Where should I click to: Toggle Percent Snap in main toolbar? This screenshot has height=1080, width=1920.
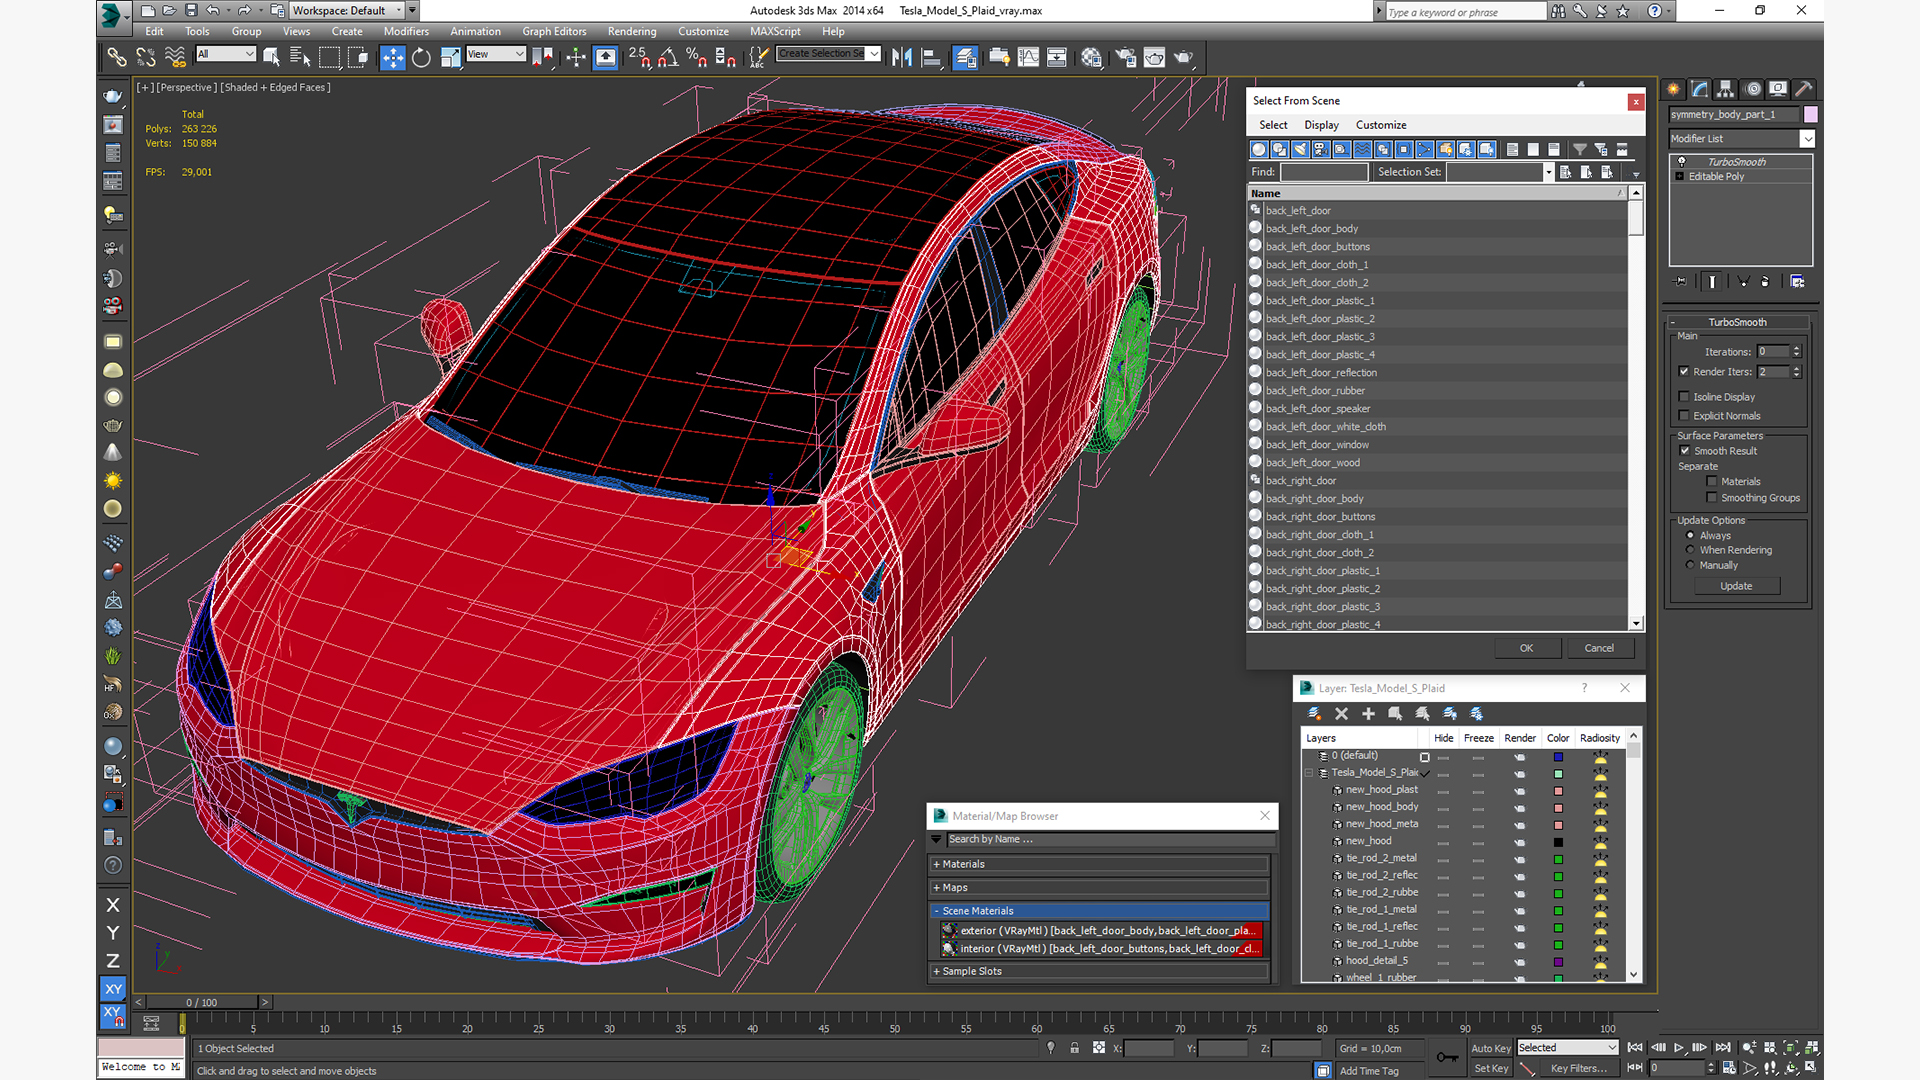click(697, 58)
